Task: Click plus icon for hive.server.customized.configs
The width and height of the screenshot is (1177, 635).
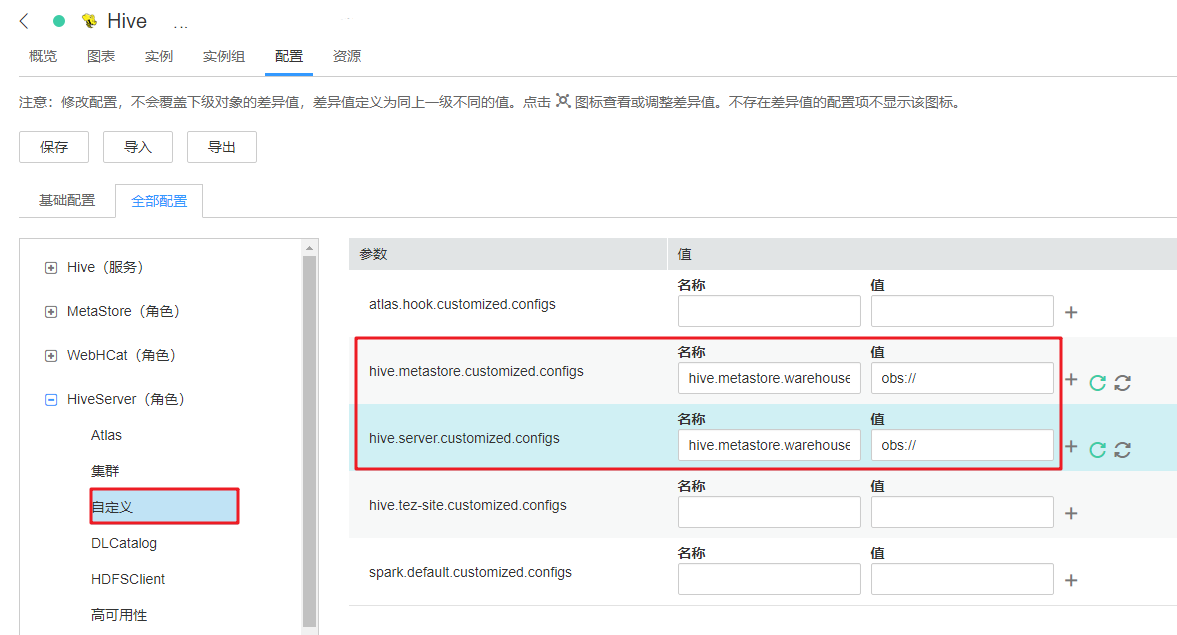Action: [x=1071, y=447]
